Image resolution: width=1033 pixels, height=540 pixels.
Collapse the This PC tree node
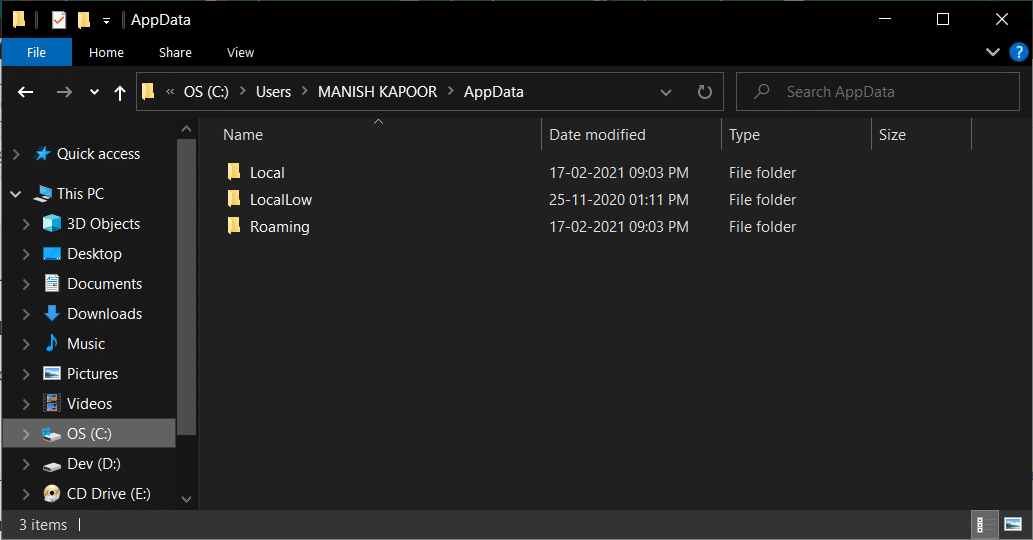(16, 194)
